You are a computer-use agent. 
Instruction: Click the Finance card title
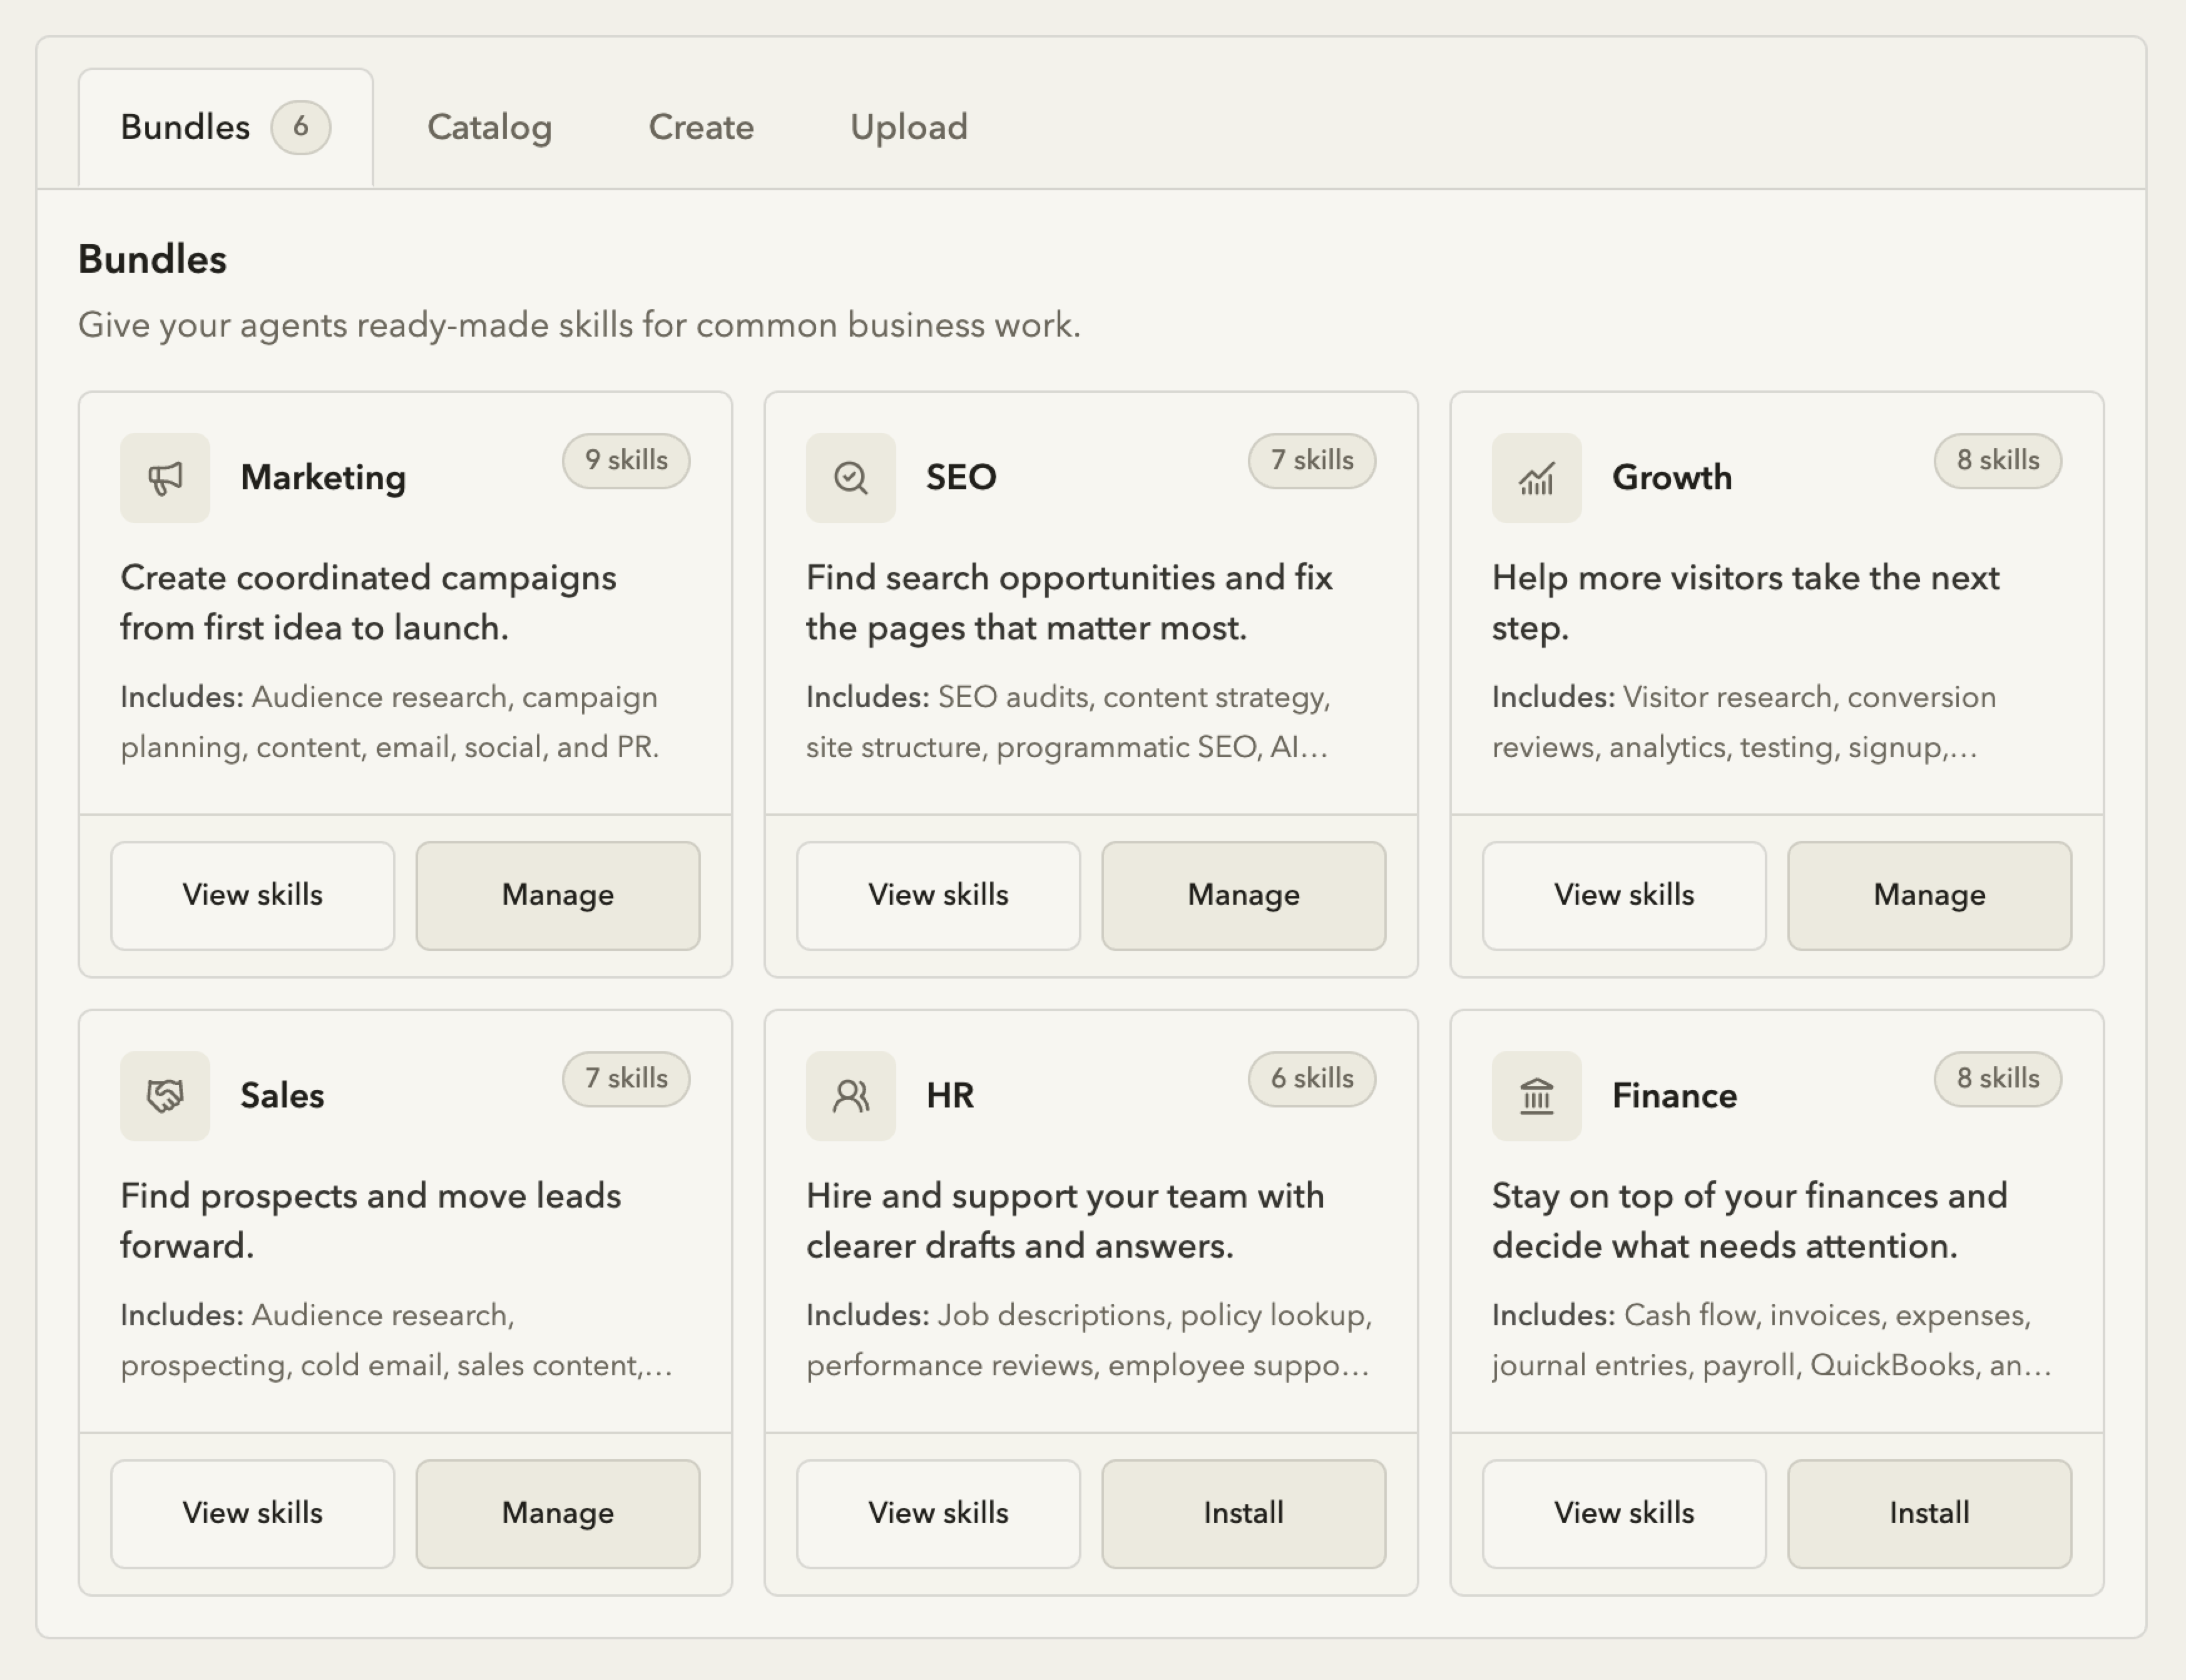[1675, 1096]
